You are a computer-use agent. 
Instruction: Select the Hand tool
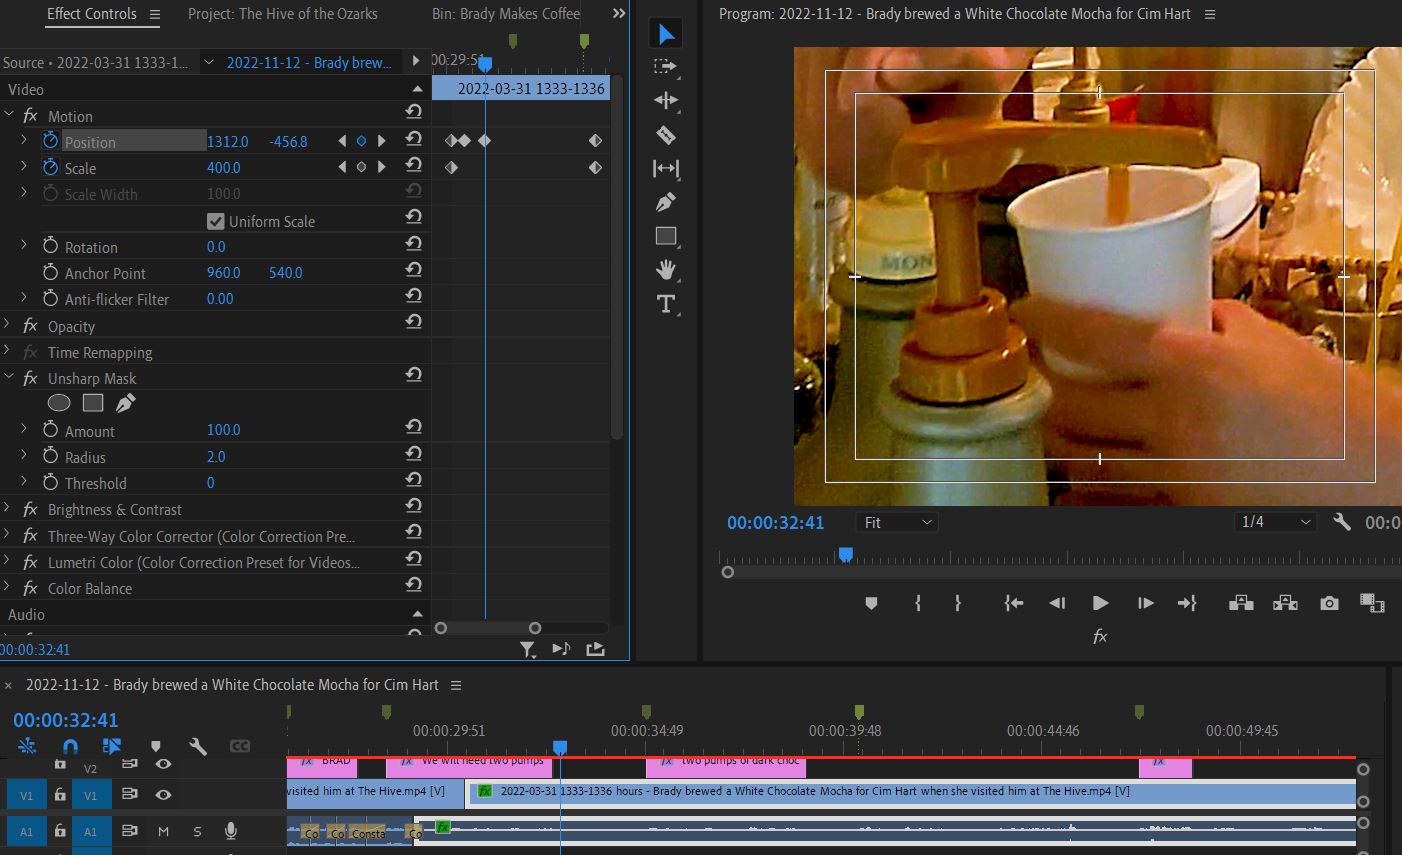coord(666,270)
